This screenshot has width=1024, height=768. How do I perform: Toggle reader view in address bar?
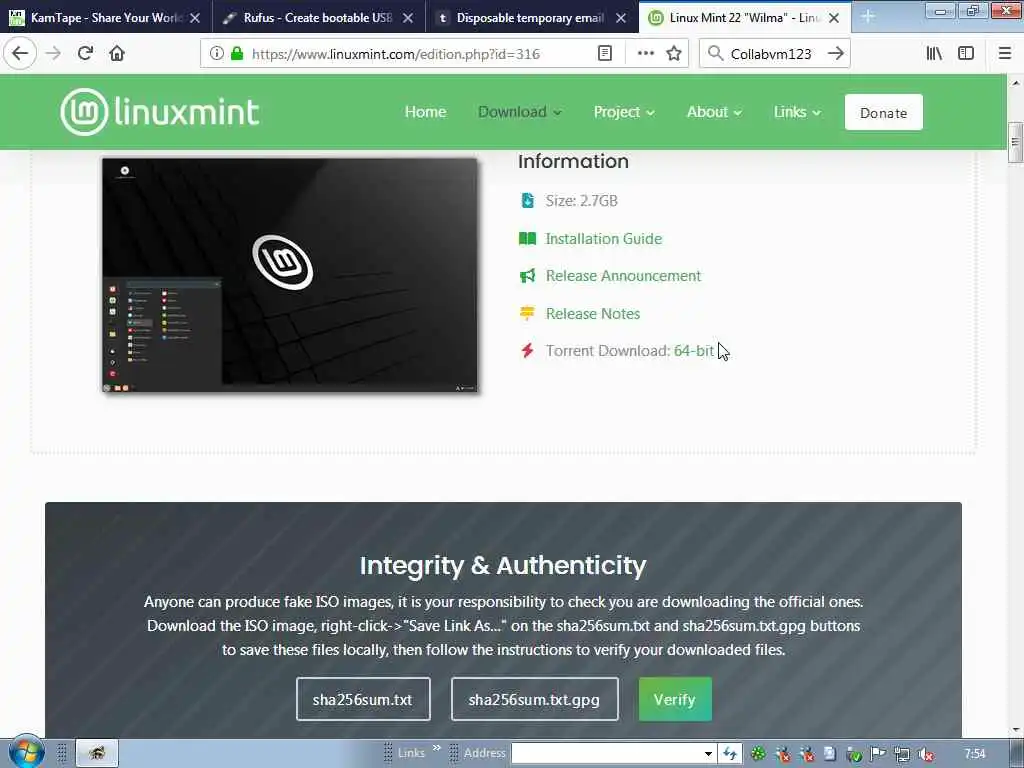[x=605, y=54]
